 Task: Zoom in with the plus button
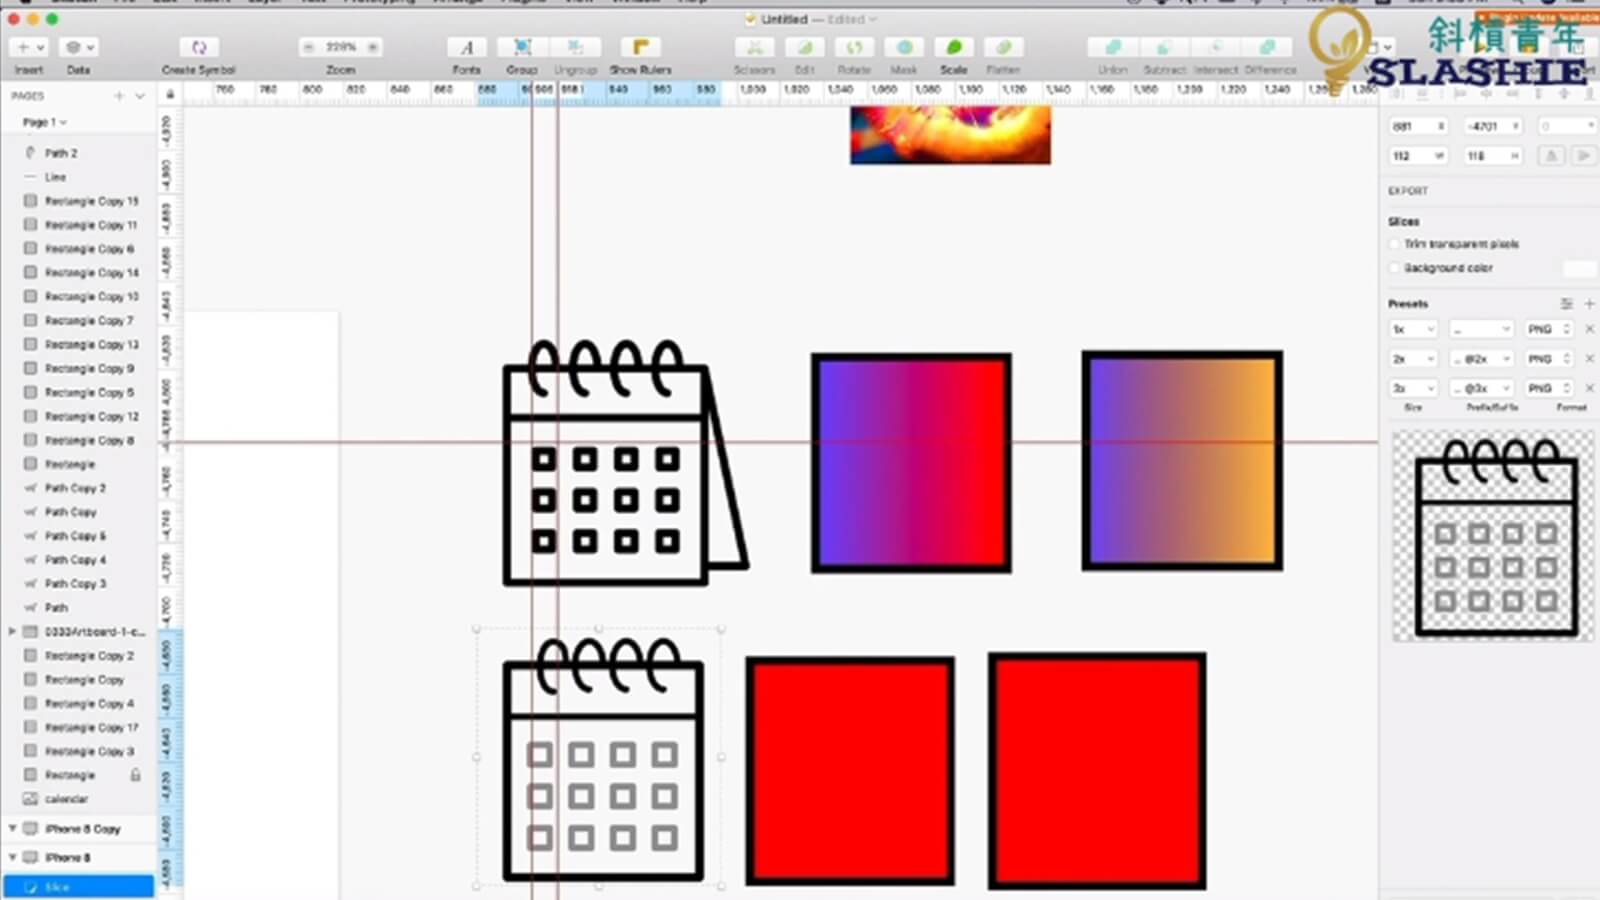(x=373, y=47)
